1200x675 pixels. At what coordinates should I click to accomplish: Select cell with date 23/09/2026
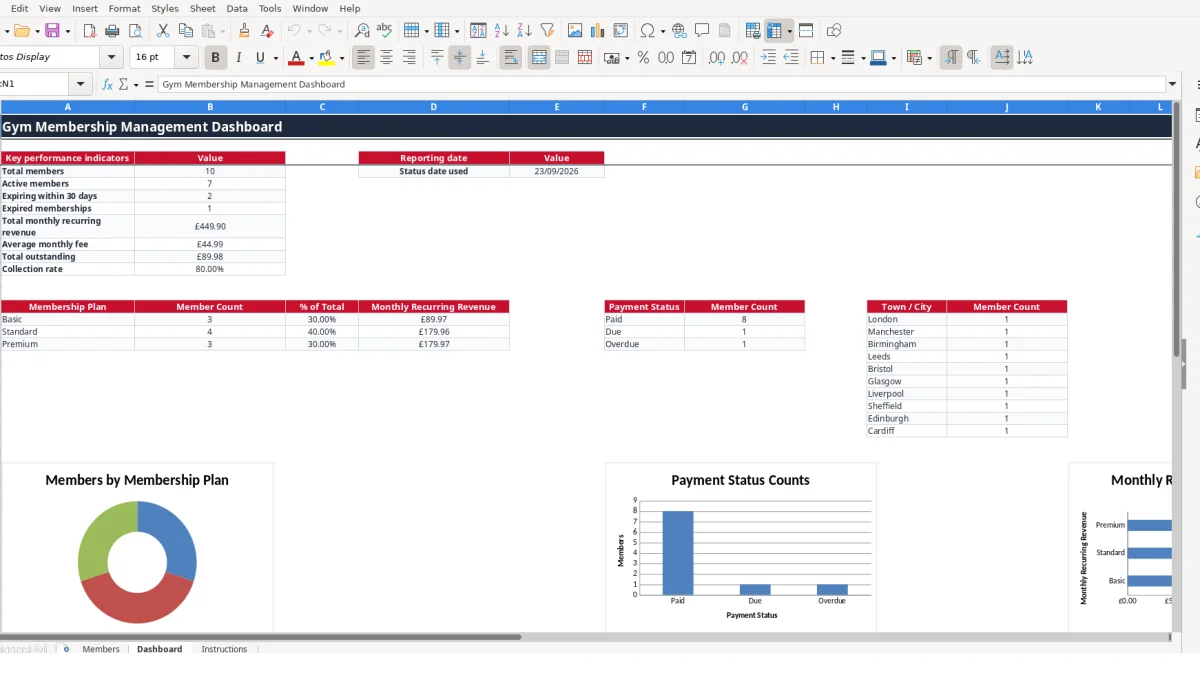tap(557, 171)
